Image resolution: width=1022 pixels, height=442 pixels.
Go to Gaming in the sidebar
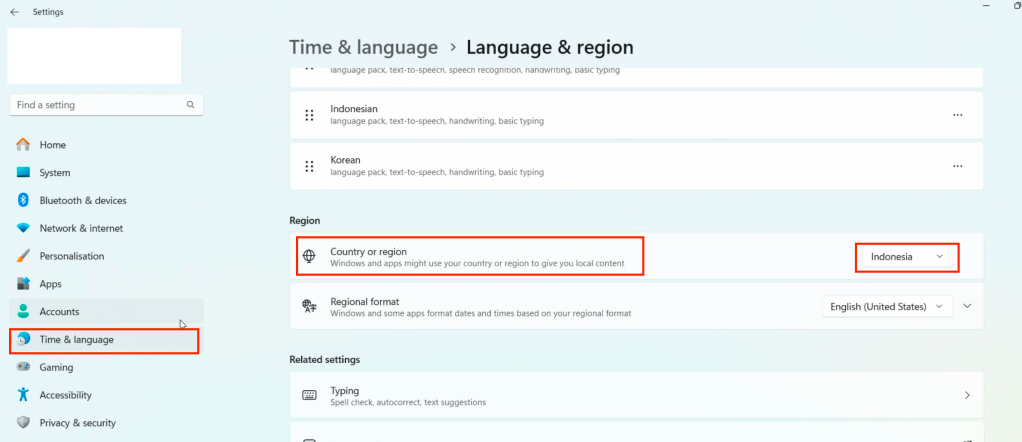pyautogui.click(x=56, y=367)
